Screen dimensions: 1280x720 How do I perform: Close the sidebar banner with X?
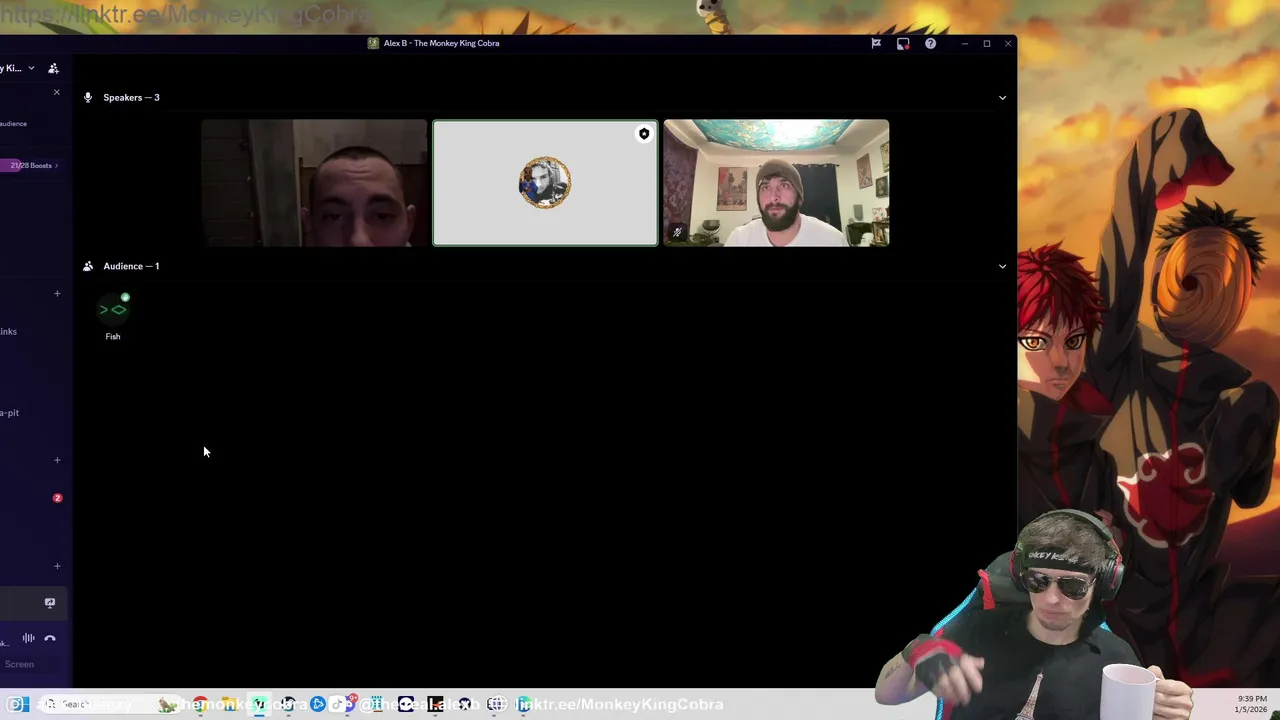click(x=56, y=92)
